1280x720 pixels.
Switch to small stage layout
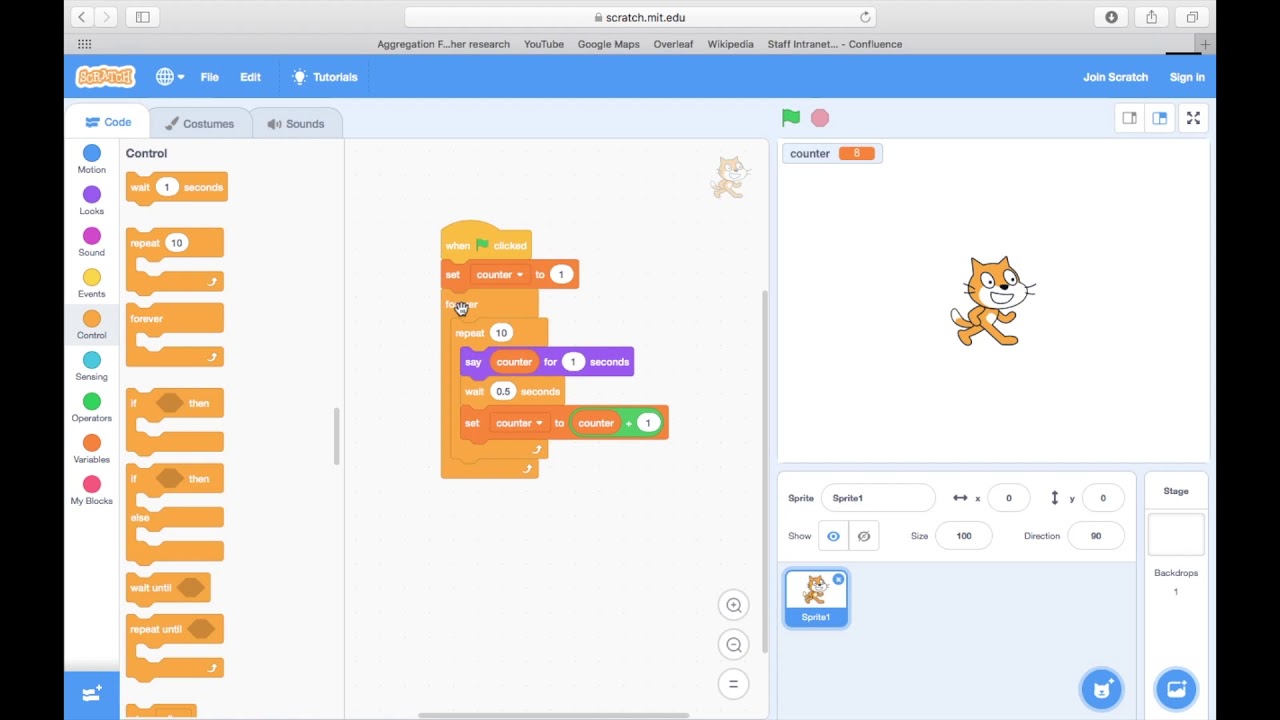(x=1129, y=118)
